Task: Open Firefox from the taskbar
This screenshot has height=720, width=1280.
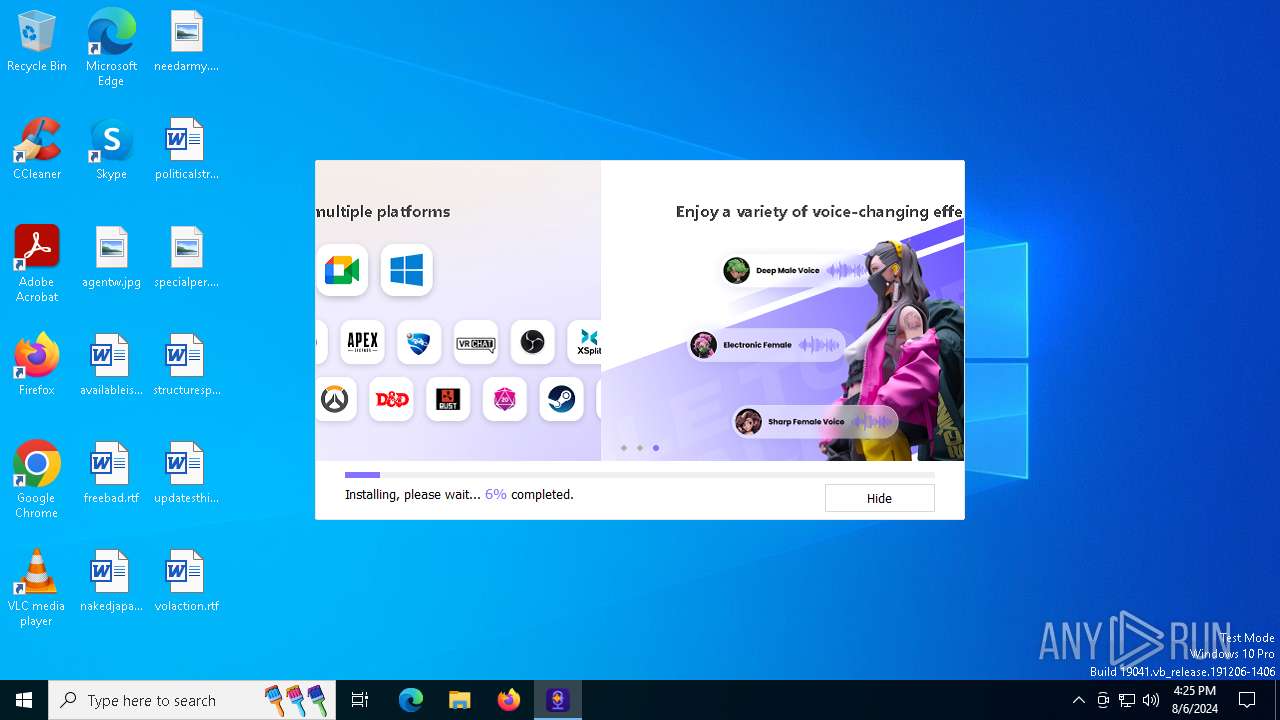Action: point(509,700)
